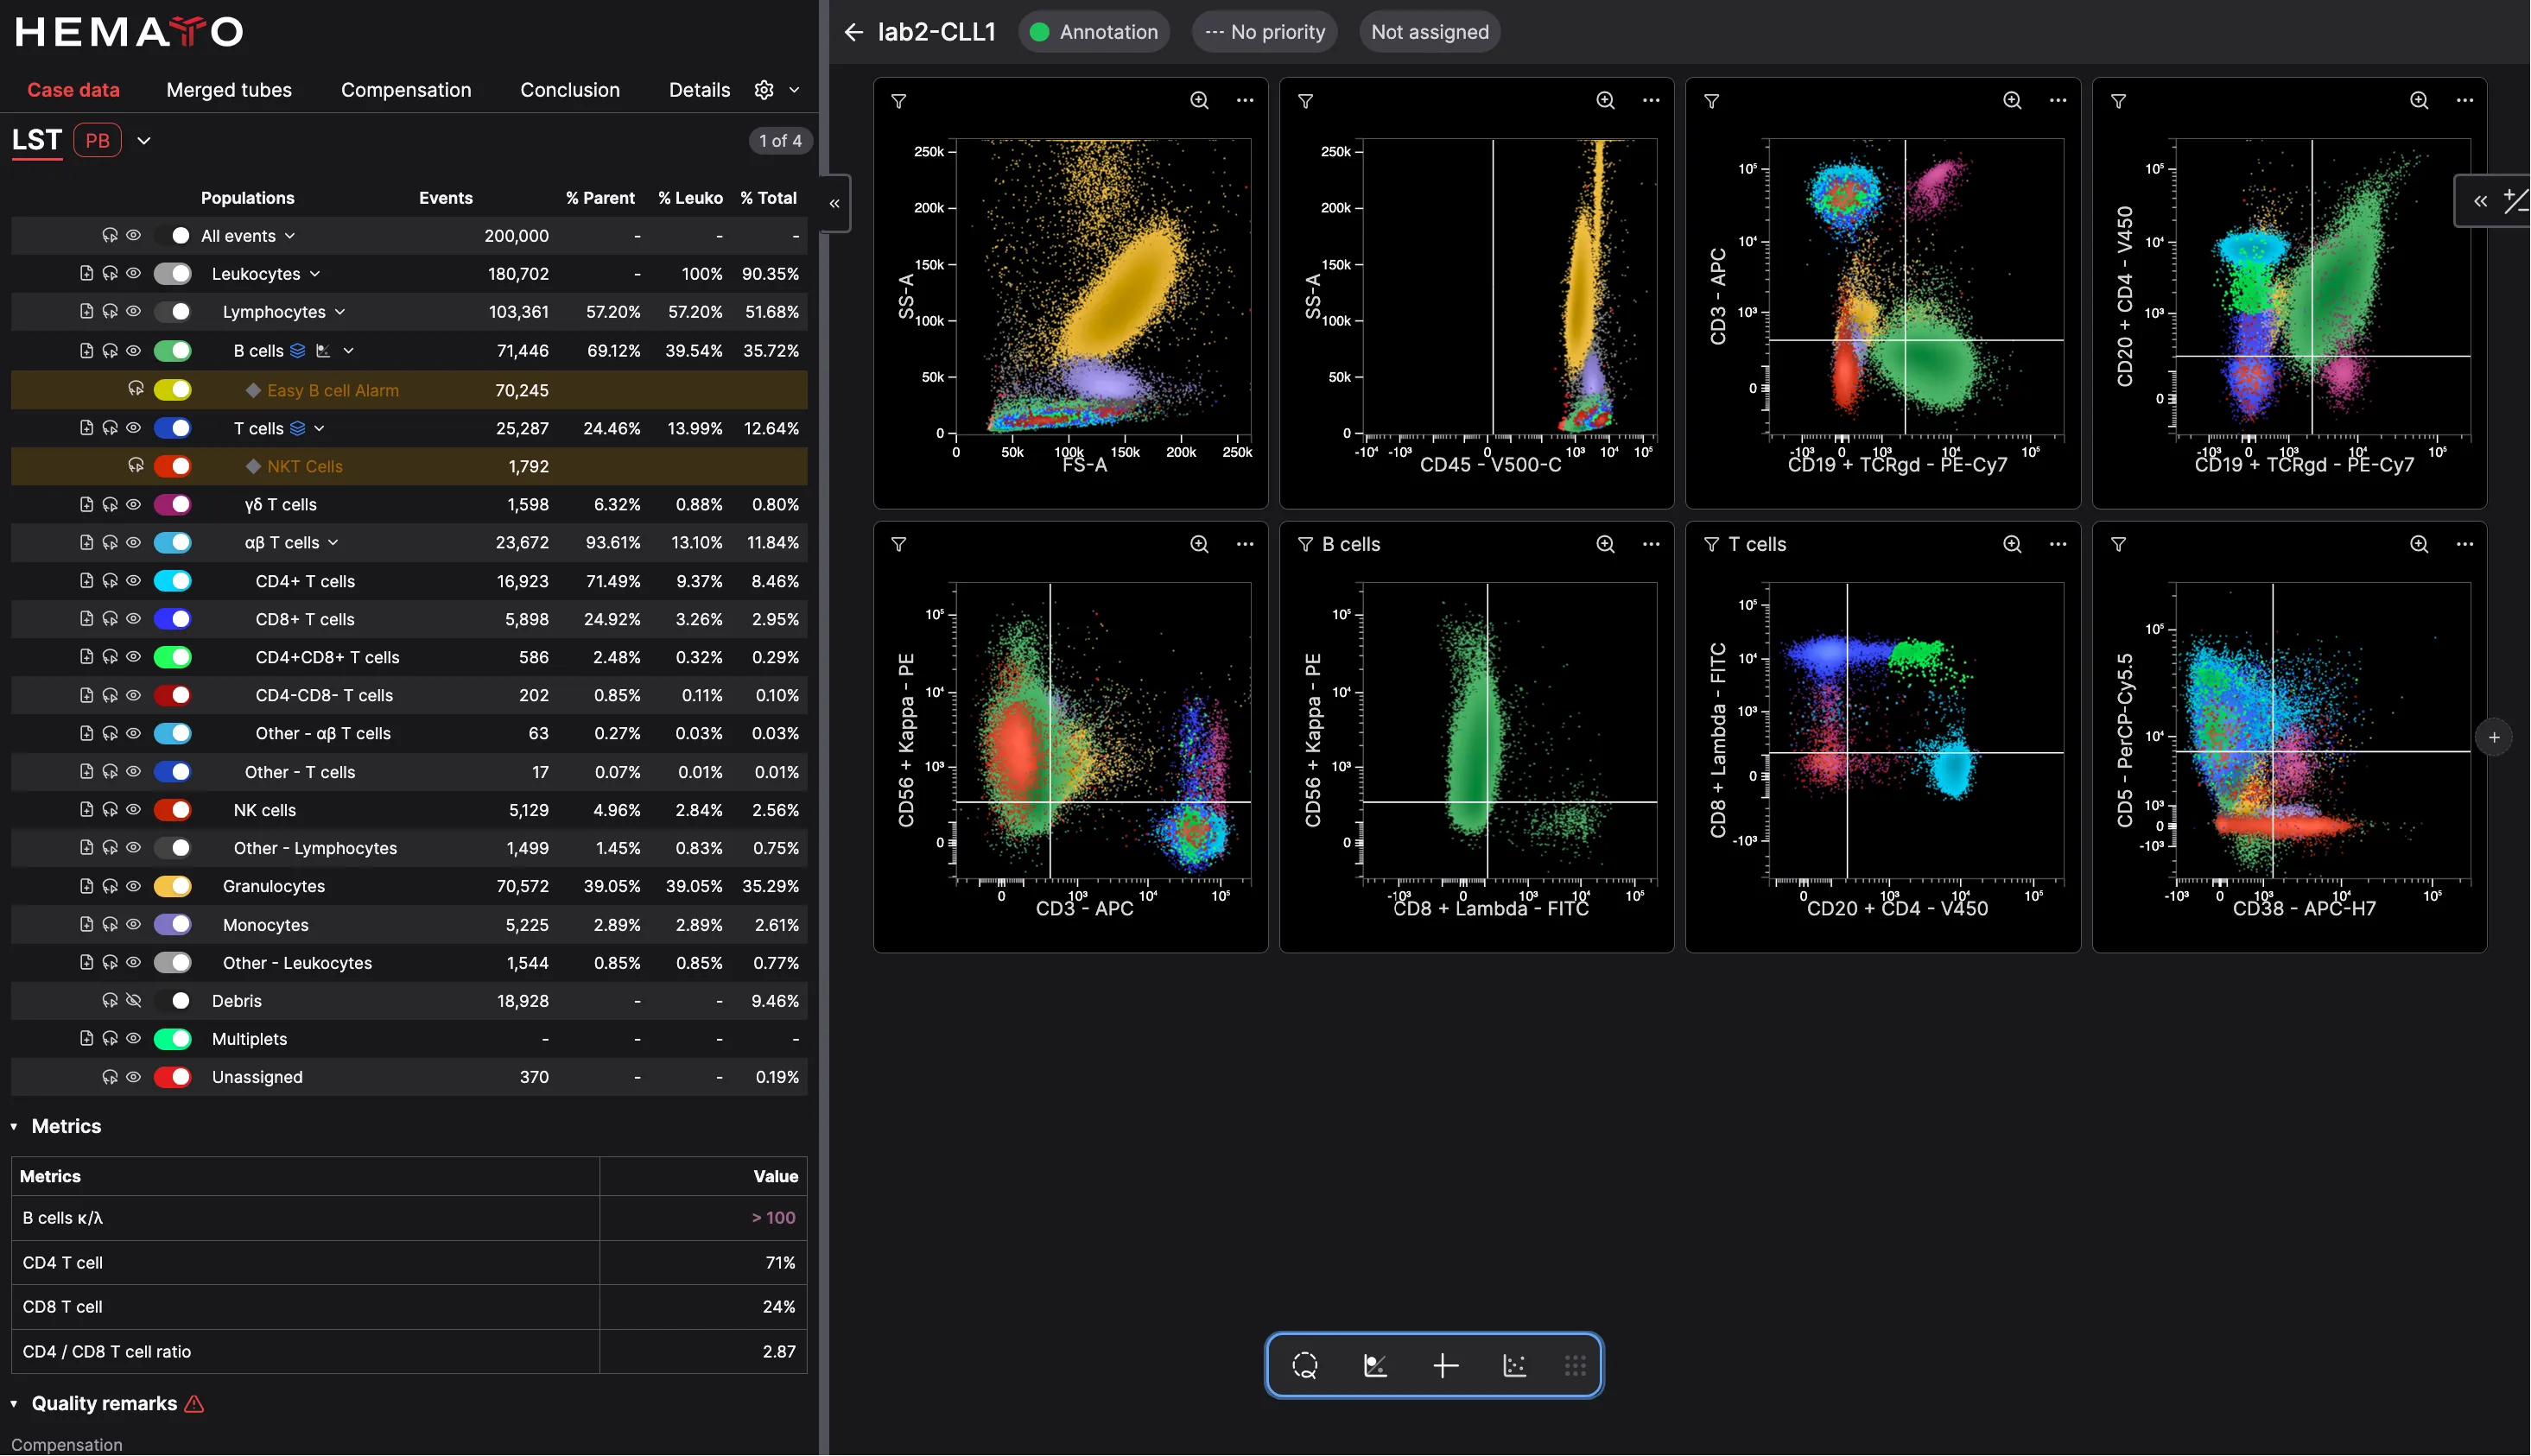Go back using the arrow beside lab2-CLL1

tap(853, 32)
